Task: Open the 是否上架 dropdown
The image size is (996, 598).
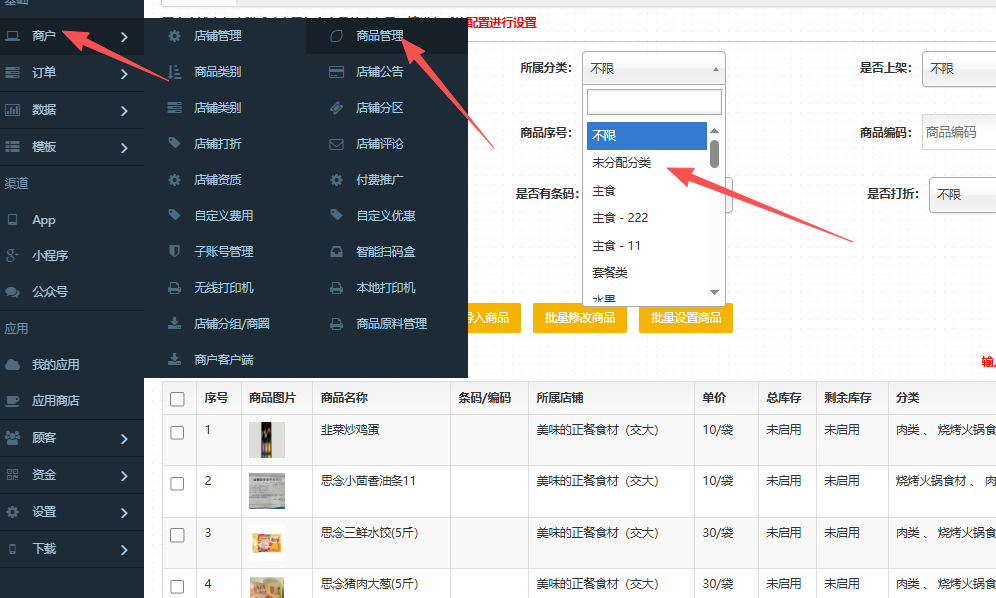Action: 957,69
